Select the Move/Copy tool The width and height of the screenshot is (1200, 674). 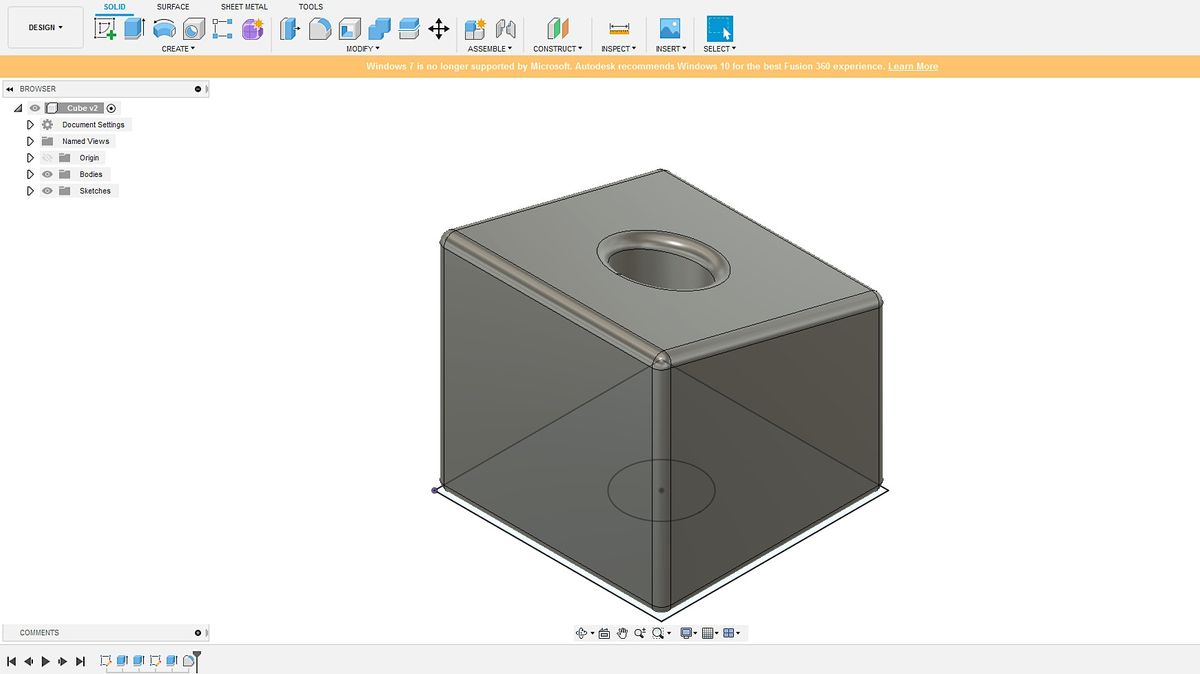click(x=438, y=29)
